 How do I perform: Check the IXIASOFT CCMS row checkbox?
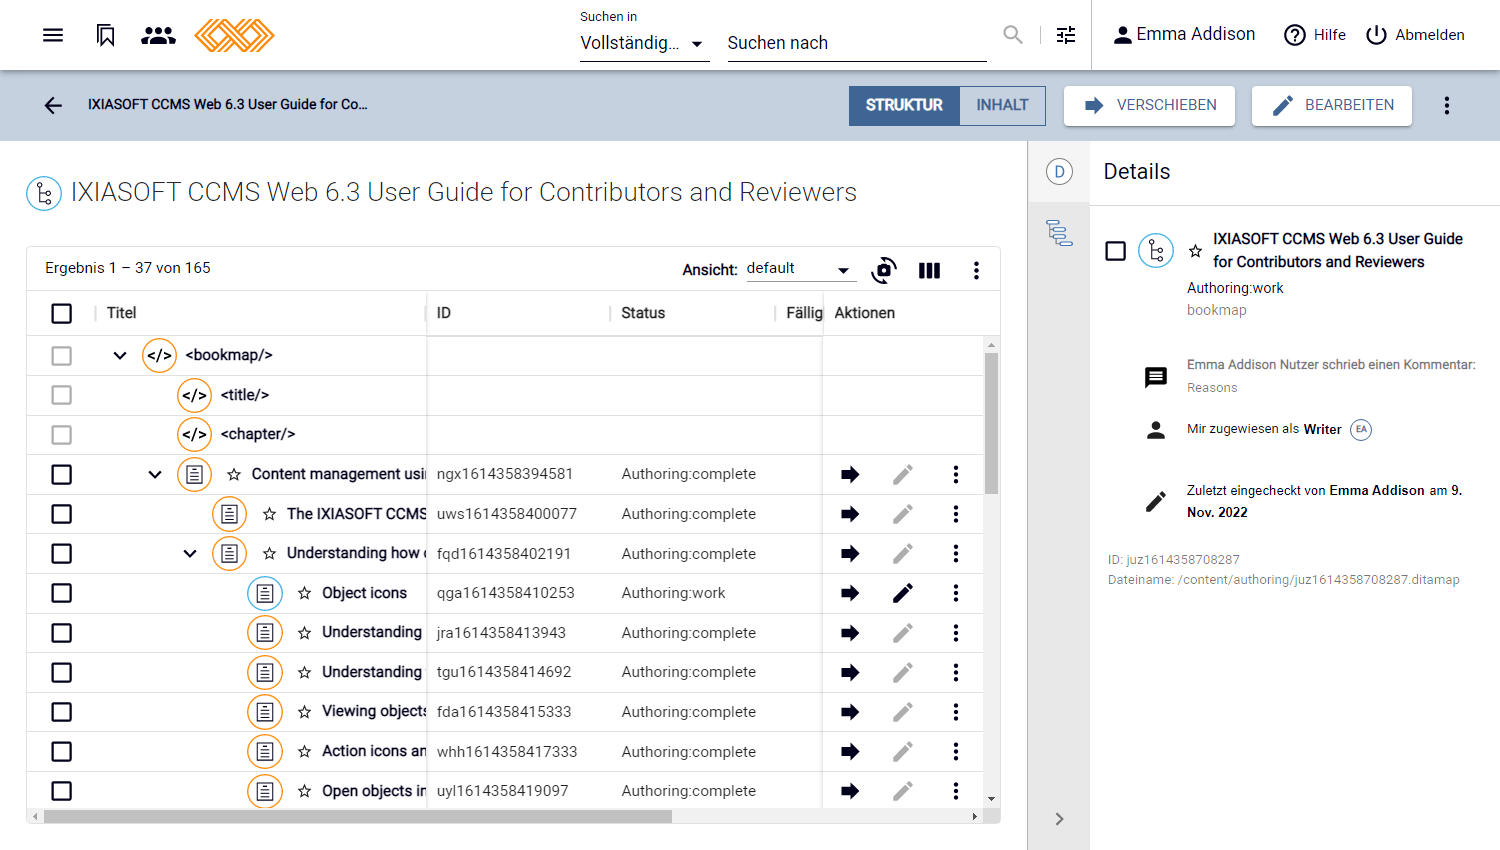pyautogui.click(x=62, y=514)
